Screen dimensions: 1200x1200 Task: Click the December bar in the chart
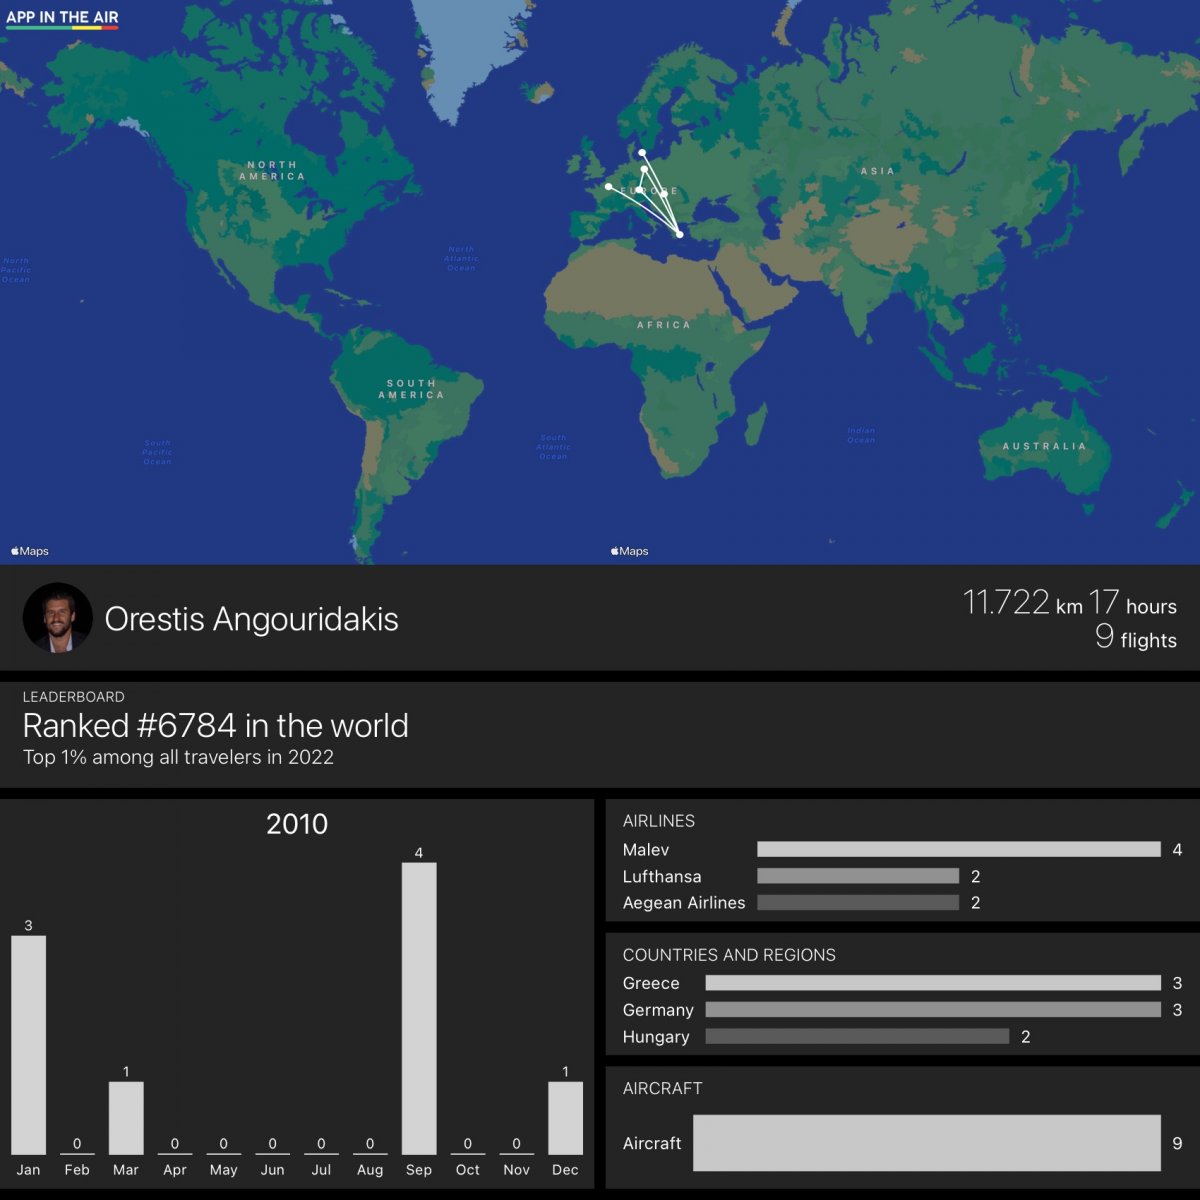[565, 1117]
